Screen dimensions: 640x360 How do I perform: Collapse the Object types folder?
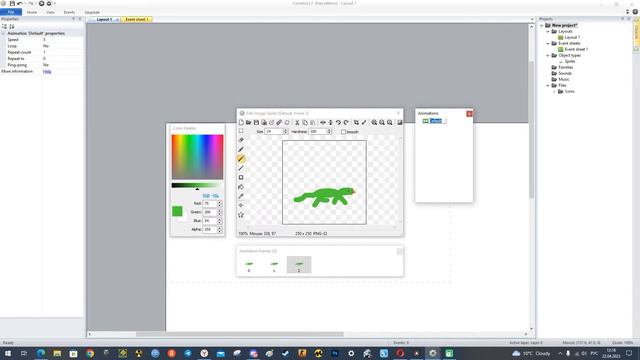548,55
